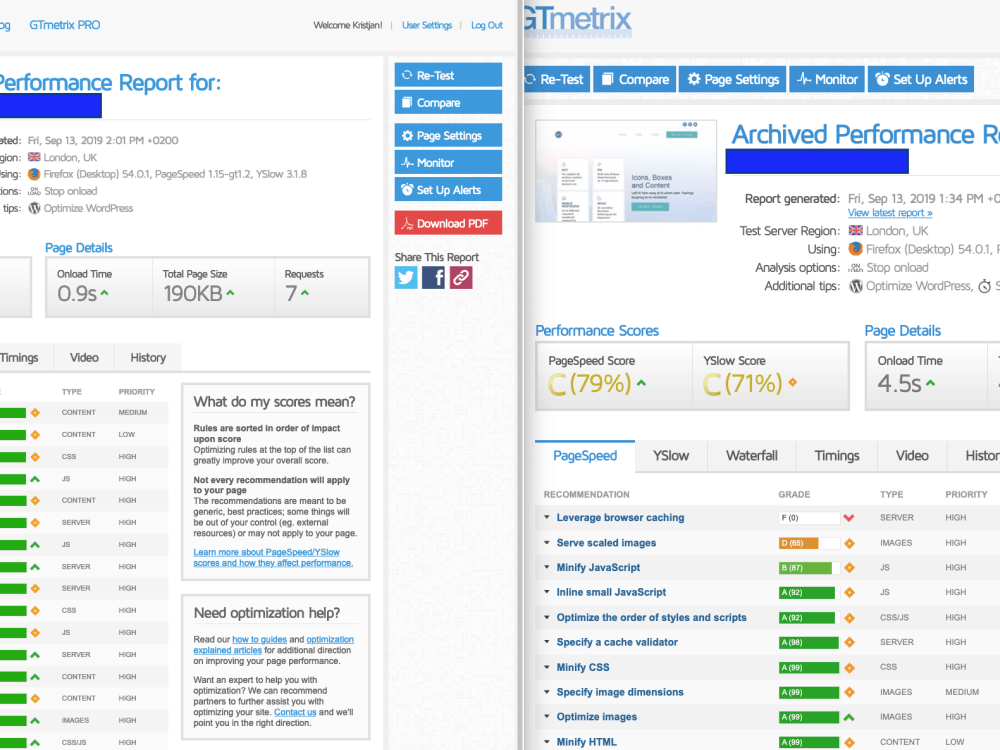Click Re-Test in right archived report

(555, 79)
